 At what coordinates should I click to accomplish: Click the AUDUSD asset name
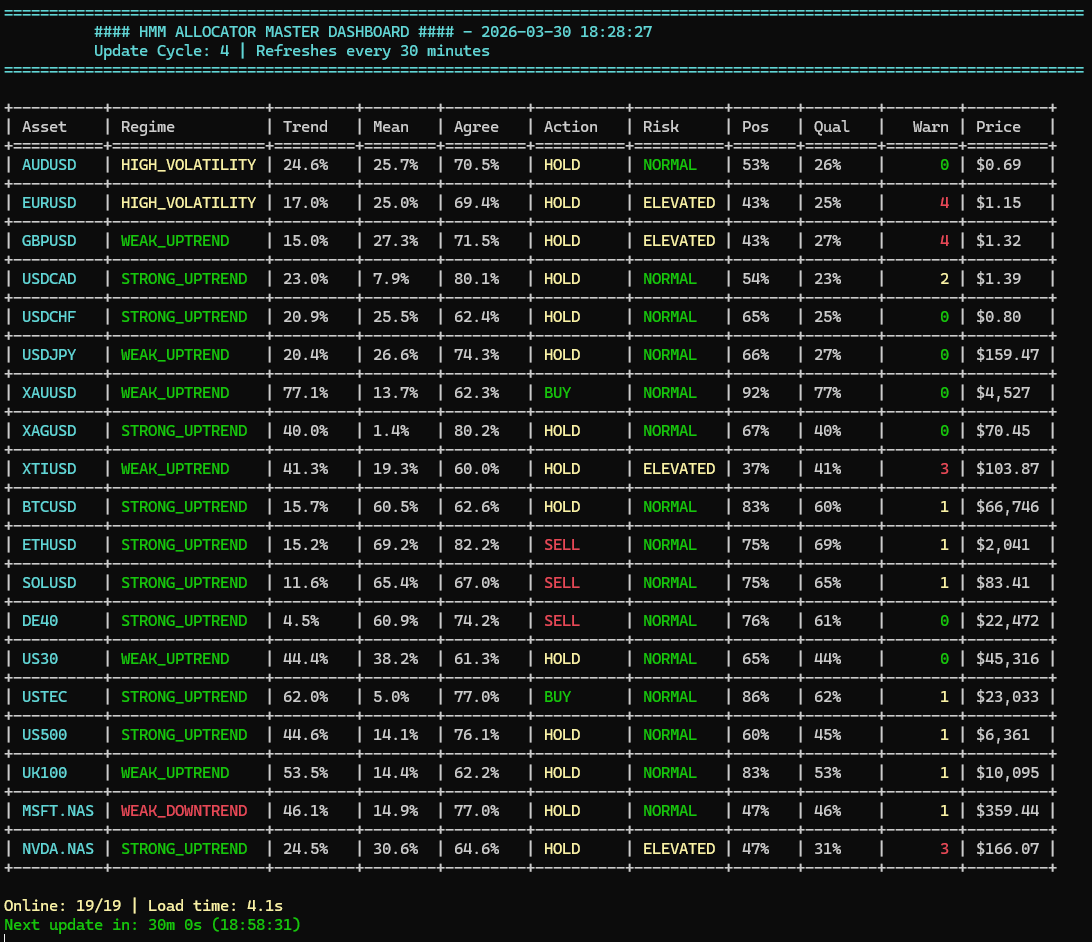tap(49, 165)
